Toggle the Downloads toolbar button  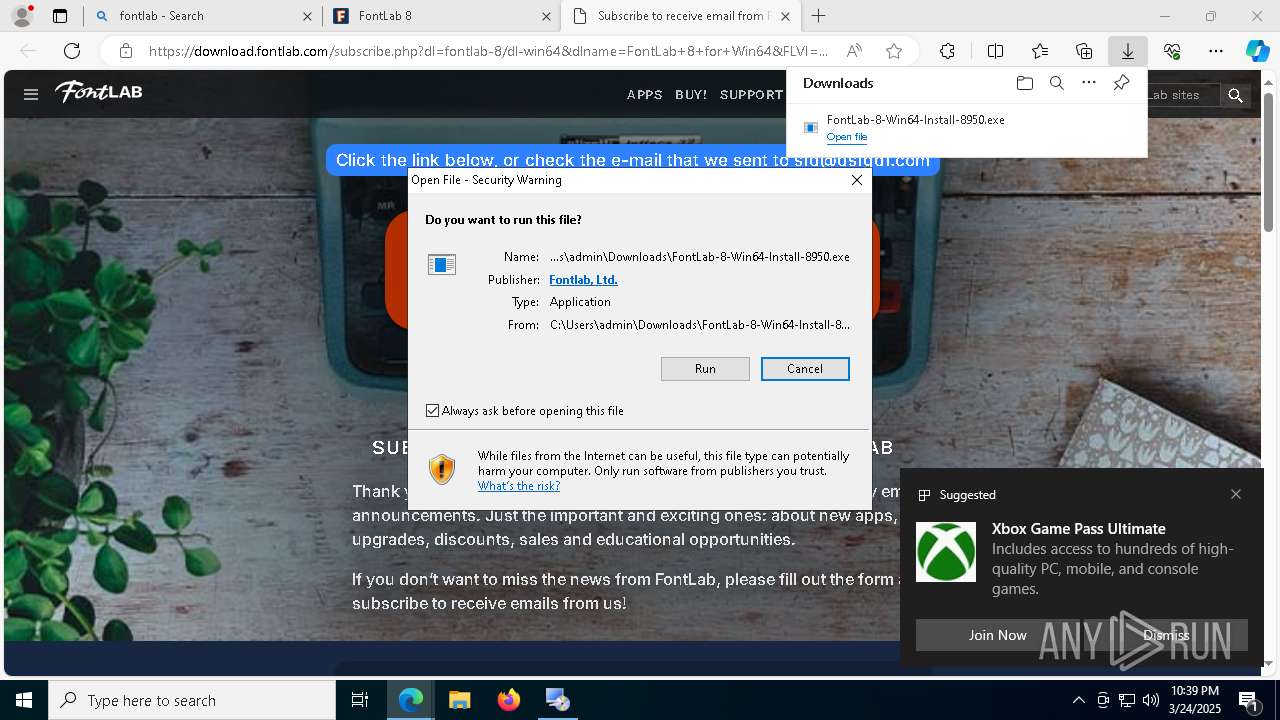click(x=1127, y=51)
